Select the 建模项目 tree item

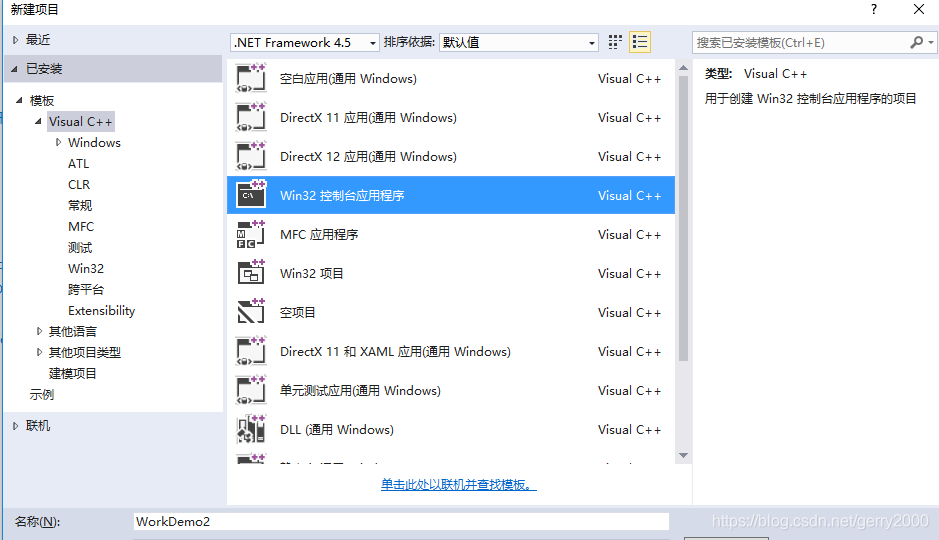point(72,374)
